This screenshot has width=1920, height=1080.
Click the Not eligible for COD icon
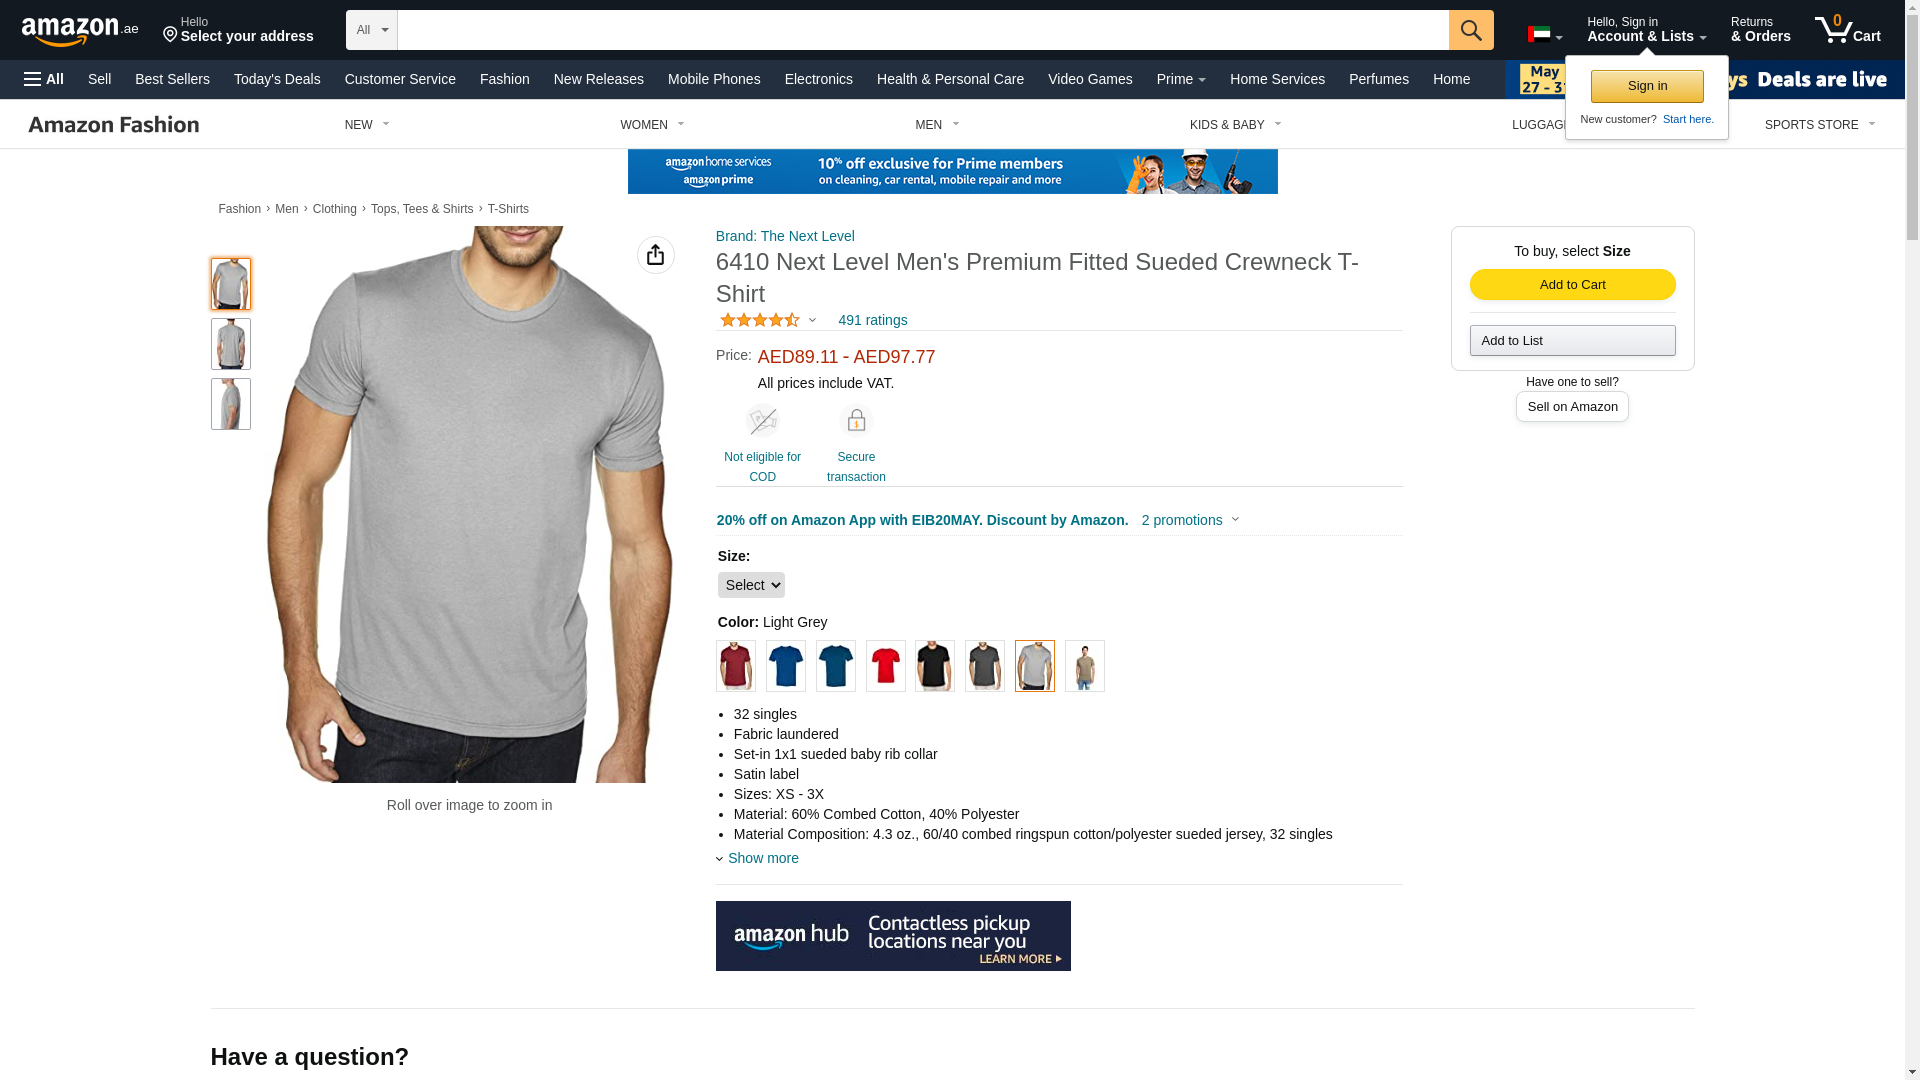click(x=762, y=421)
